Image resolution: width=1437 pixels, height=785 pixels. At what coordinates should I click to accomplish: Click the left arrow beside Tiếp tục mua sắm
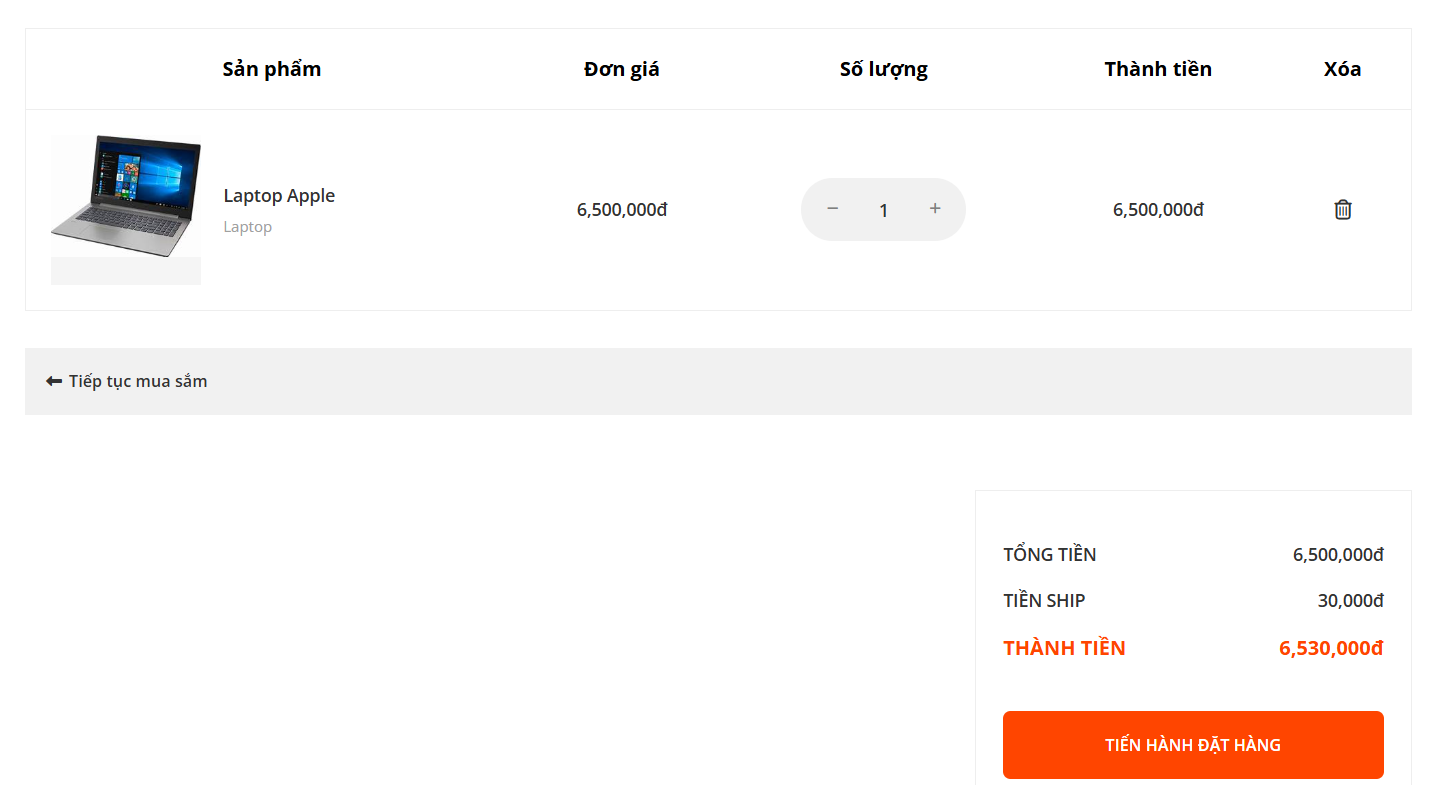pyautogui.click(x=54, y=381)
